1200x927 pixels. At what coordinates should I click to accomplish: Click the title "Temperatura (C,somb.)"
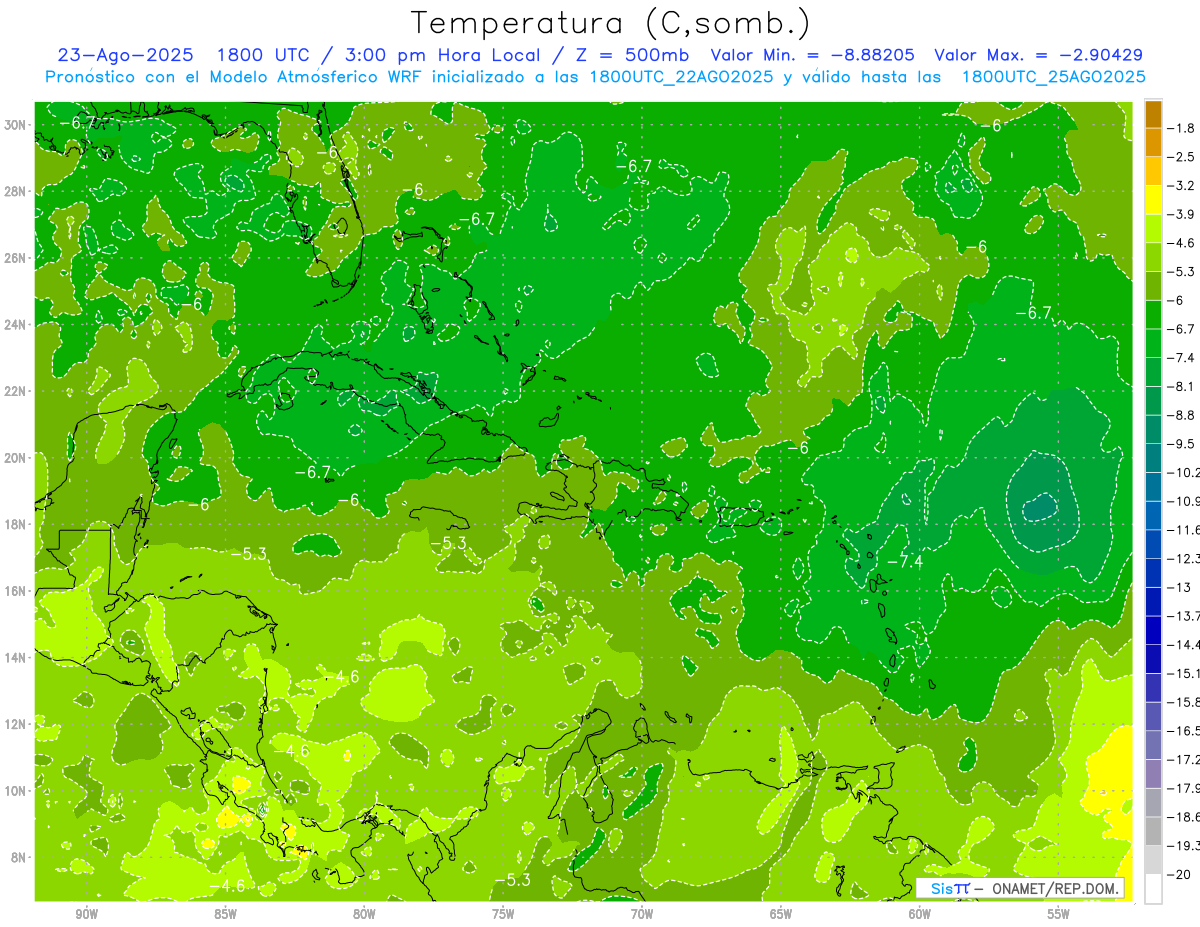tap(610, 23)
